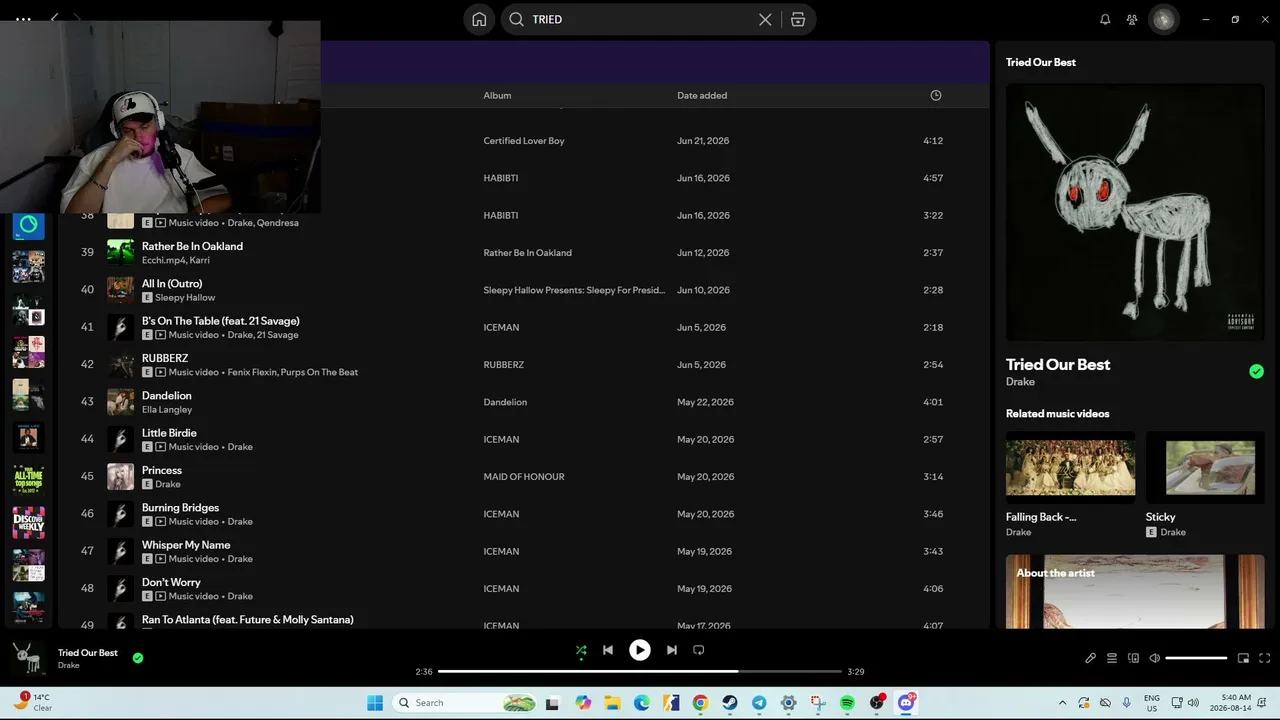Click the Tried Our Best cover in player bar

pyautogui.click(x=28, y=658)
